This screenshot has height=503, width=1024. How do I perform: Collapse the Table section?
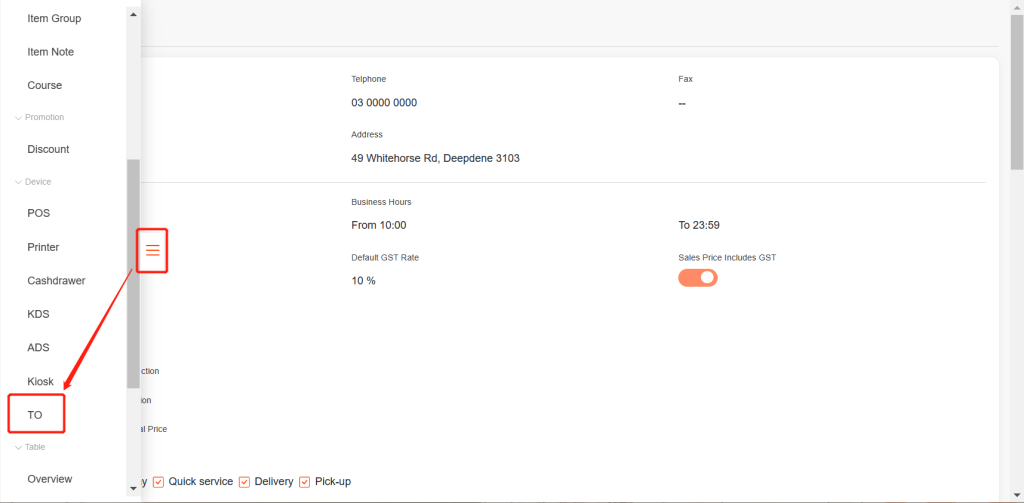click(x=18, y=447)
